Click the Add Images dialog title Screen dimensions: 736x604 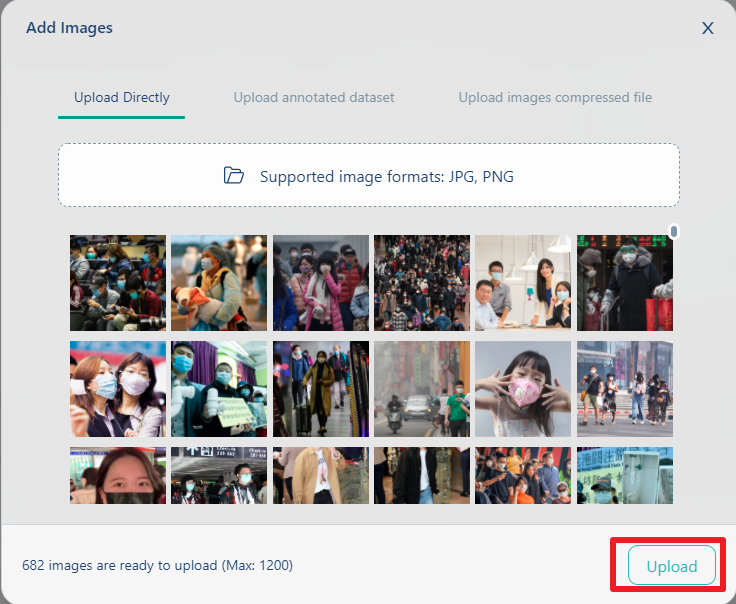pyautogui.click(x=69, y=28)
